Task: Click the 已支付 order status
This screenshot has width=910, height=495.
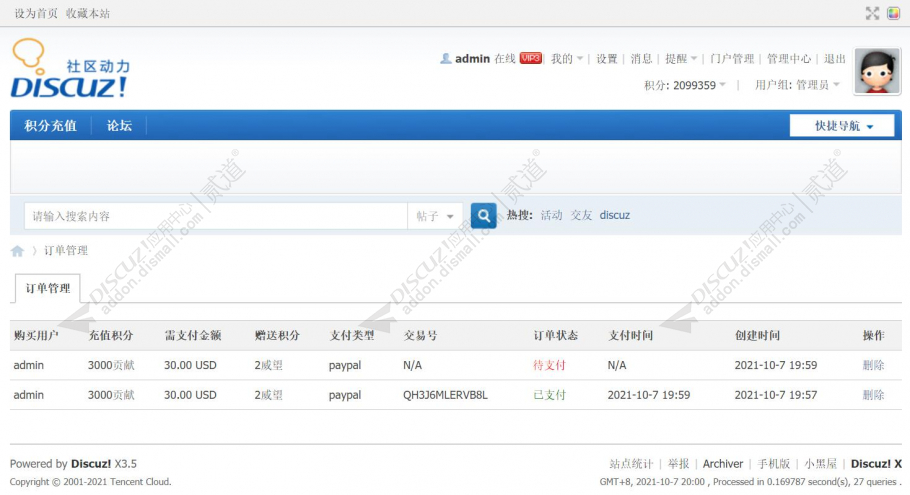Action: pos(549,395)
